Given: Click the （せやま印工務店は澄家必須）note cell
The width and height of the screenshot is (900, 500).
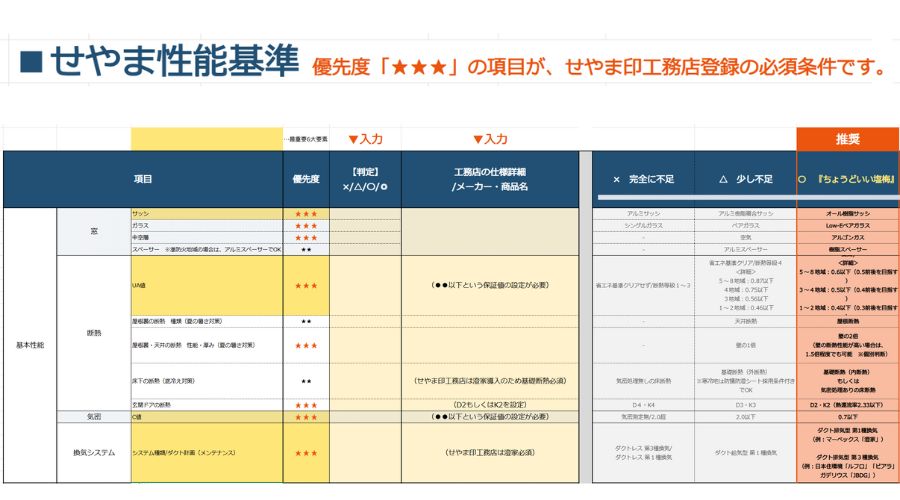Looking at the screenshot, I should click(x=490, y=452).
